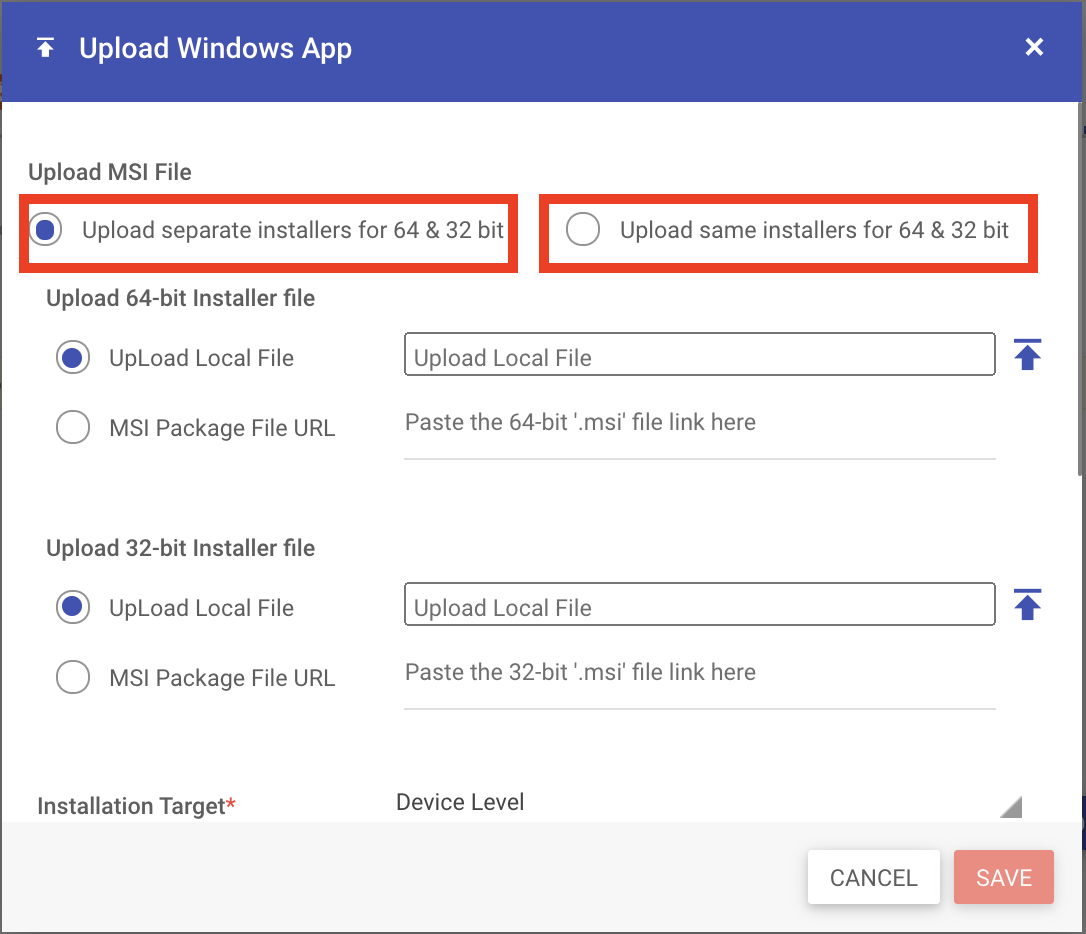
Task: Click the SAVE button
Action: pos(1004,877)
